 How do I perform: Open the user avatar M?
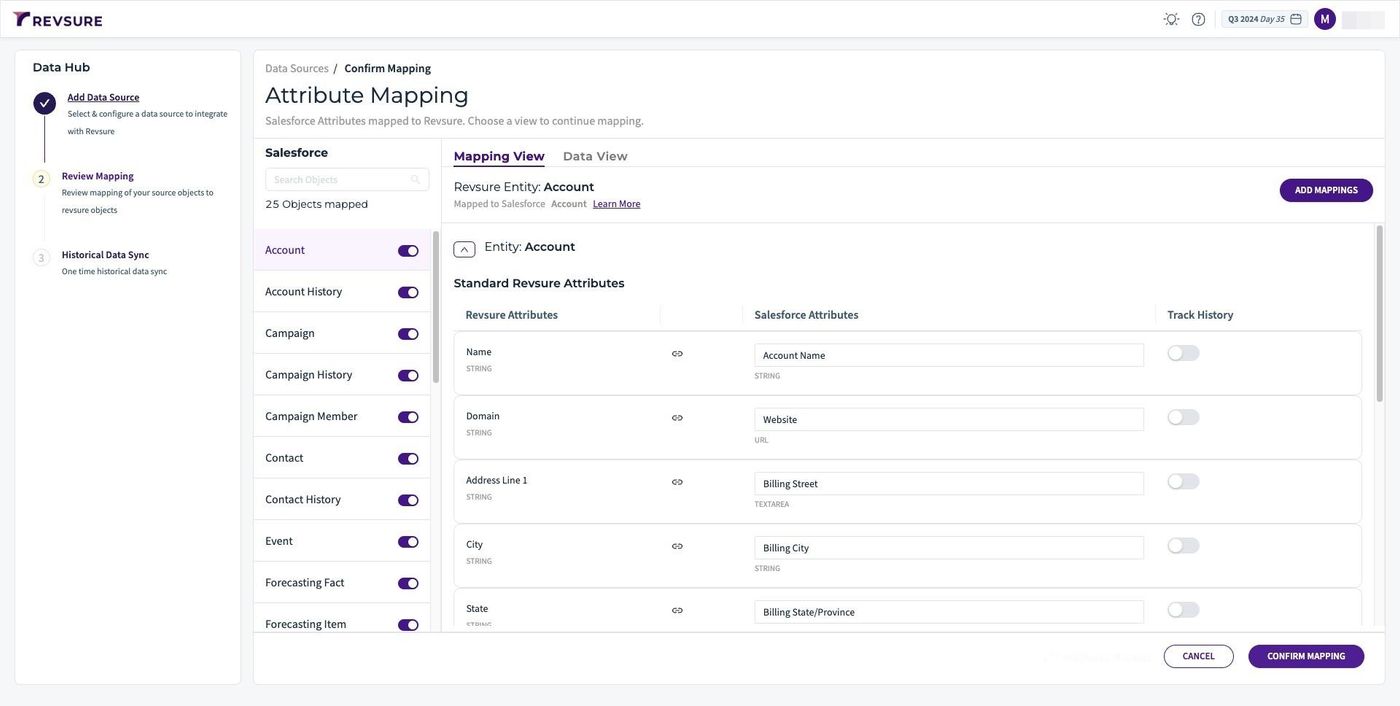(1325, 19)
